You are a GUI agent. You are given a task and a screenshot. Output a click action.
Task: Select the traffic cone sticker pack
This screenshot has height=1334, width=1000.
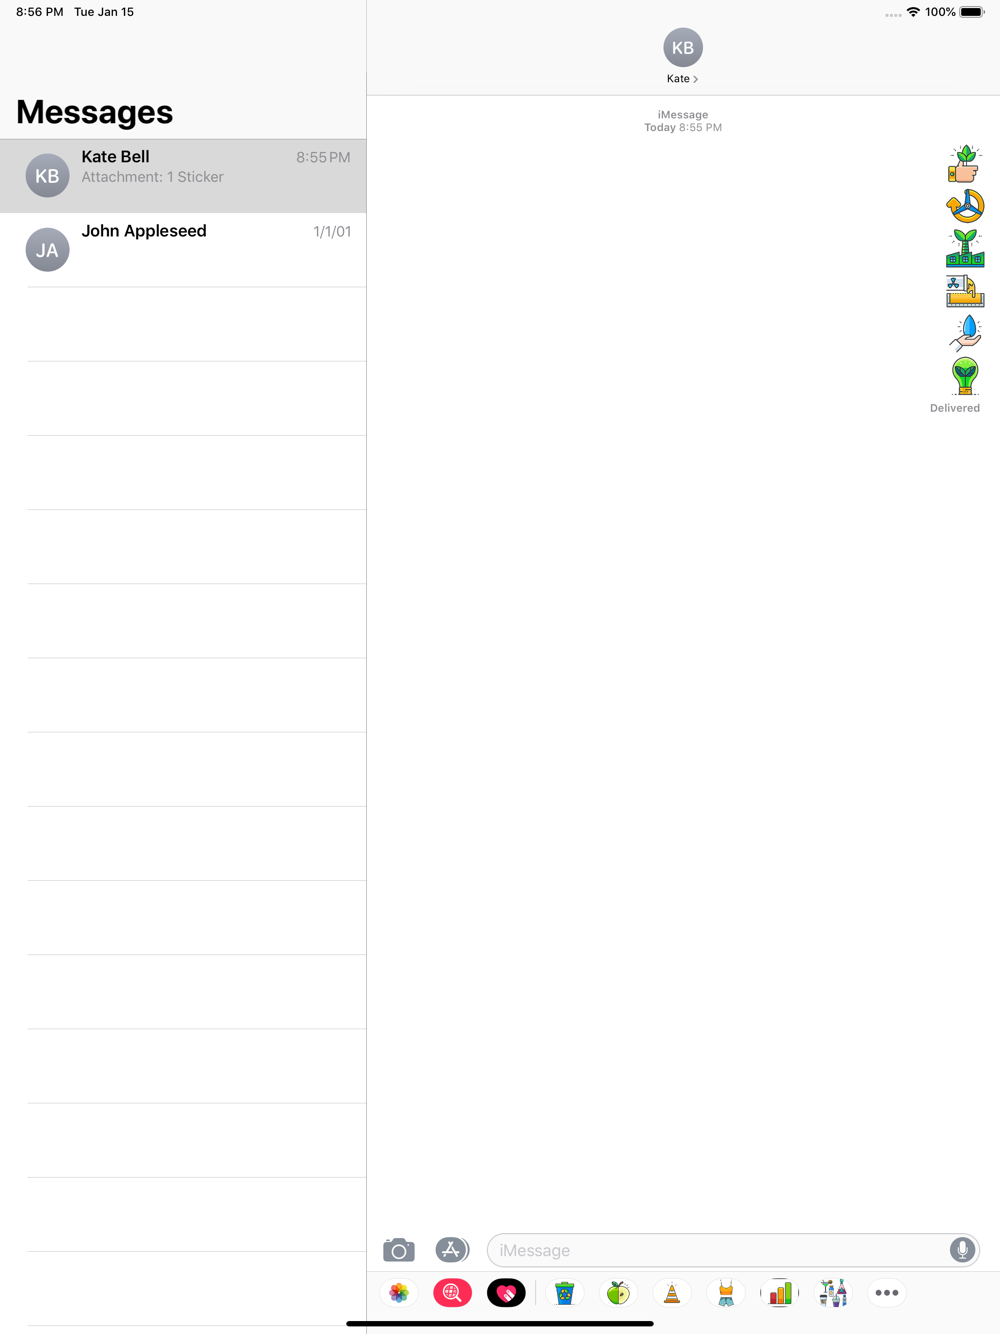pyautogui.click(x=672, y=1293)
